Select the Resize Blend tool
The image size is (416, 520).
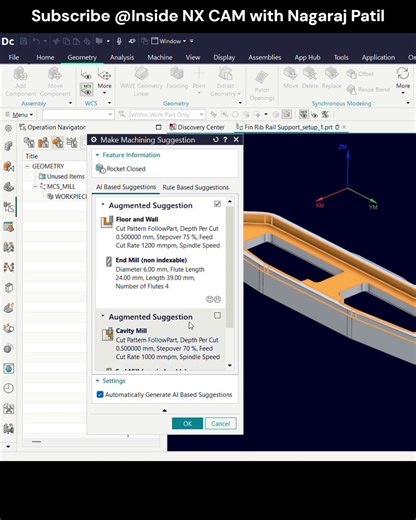point(368,89)
